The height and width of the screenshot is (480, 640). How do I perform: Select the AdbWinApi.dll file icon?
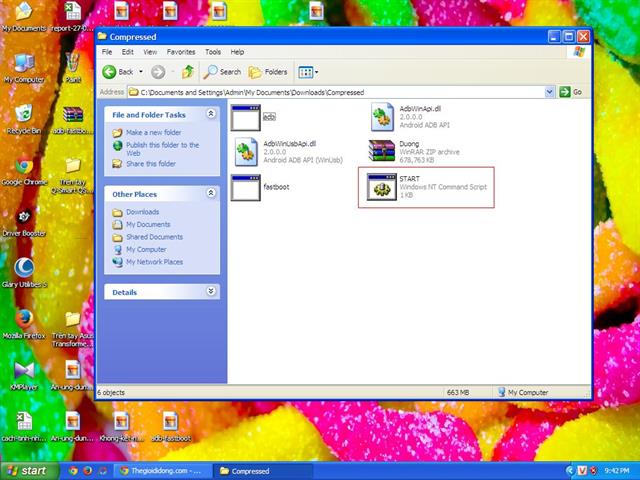382,117
